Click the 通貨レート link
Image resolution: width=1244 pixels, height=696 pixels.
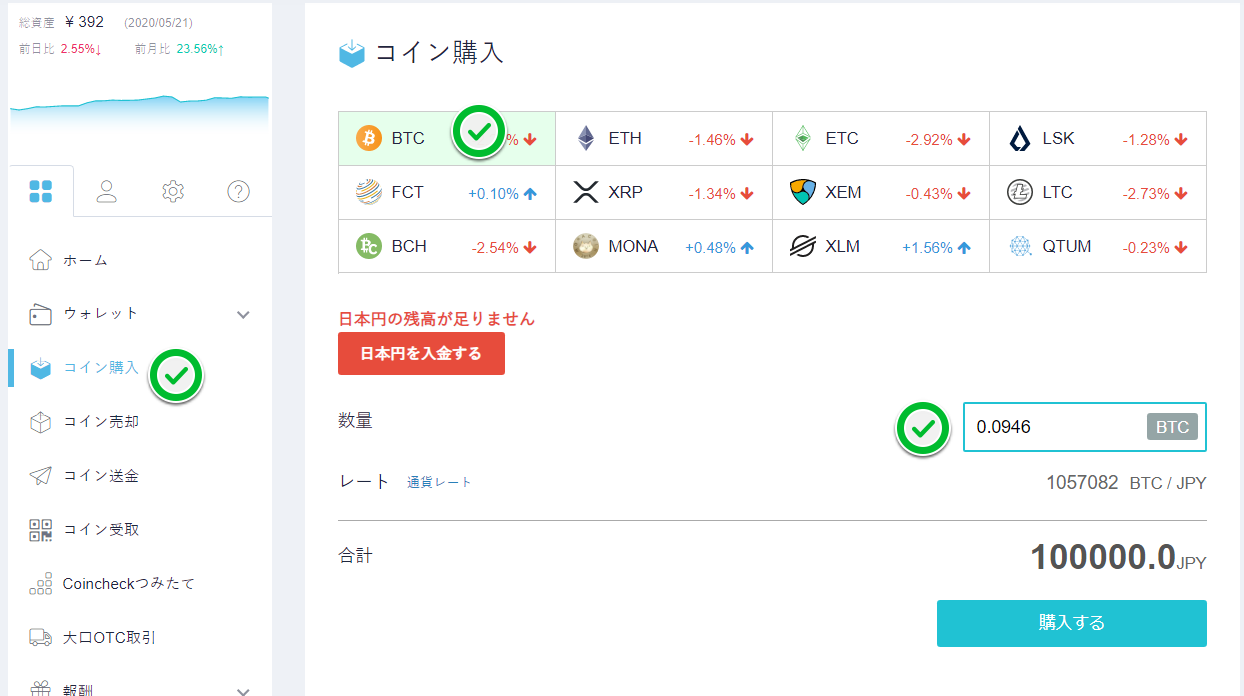[439, 481]
